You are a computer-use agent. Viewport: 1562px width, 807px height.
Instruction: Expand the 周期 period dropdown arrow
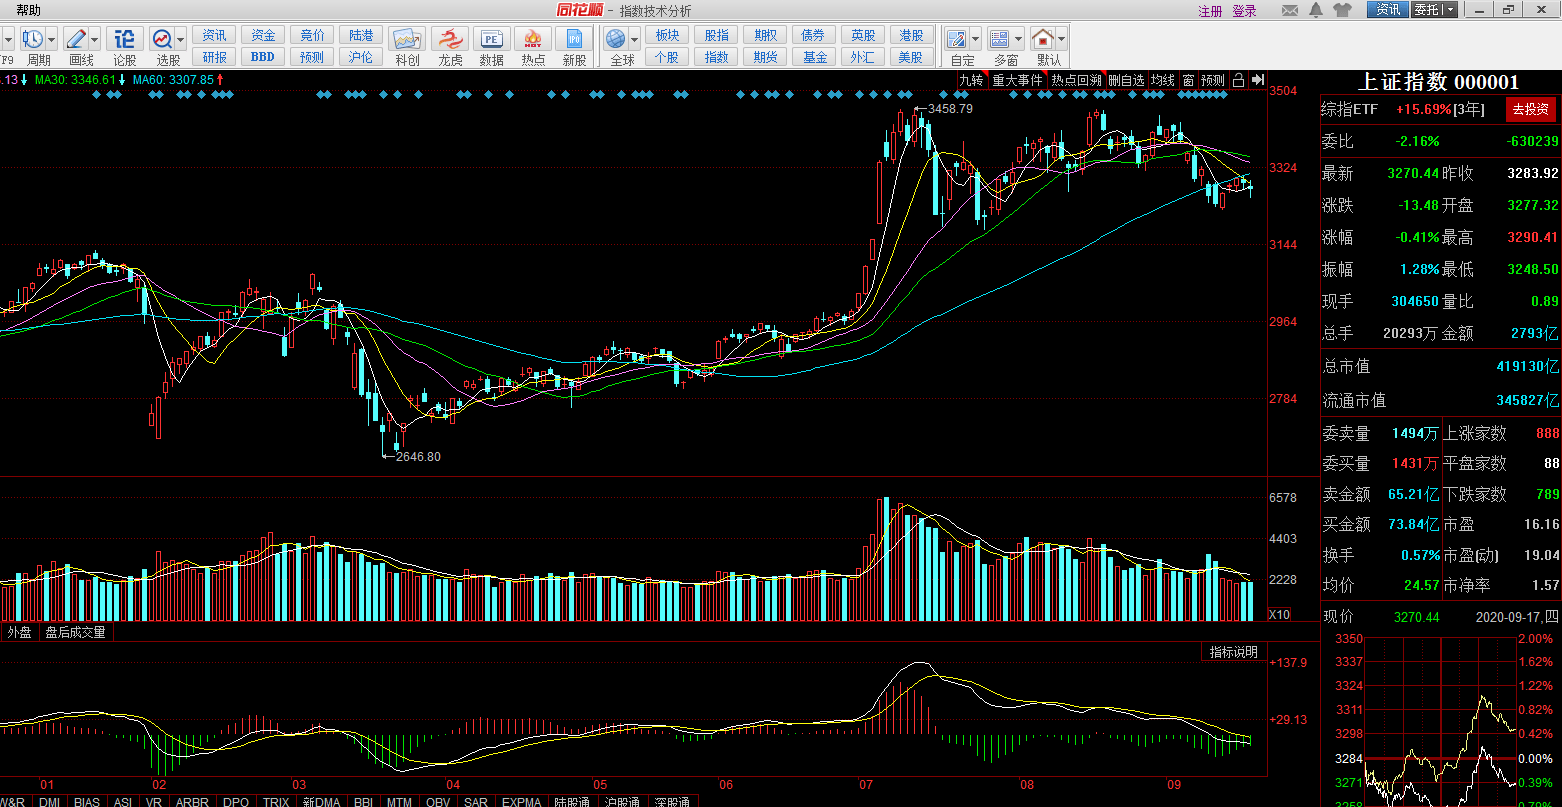(51, 39)
